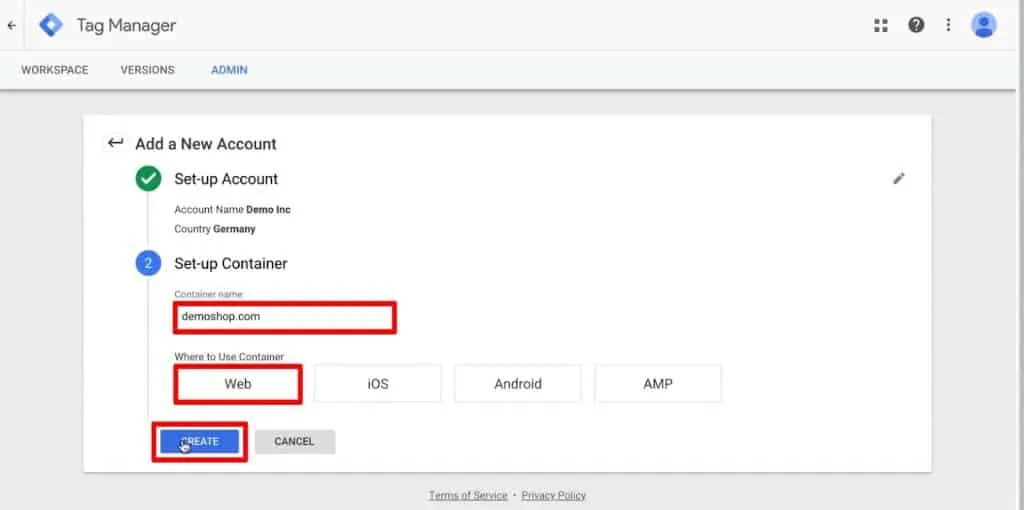This screenshot has width=1024, height=510.
Task: Click the Tag Manager diamond logo
Action: [x=51, y=25]
